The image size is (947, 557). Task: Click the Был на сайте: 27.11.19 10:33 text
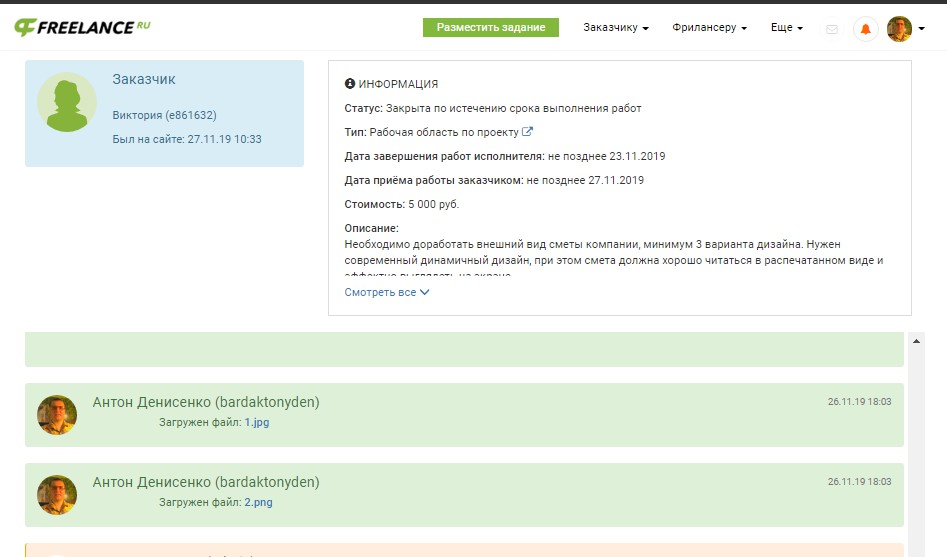187,139
